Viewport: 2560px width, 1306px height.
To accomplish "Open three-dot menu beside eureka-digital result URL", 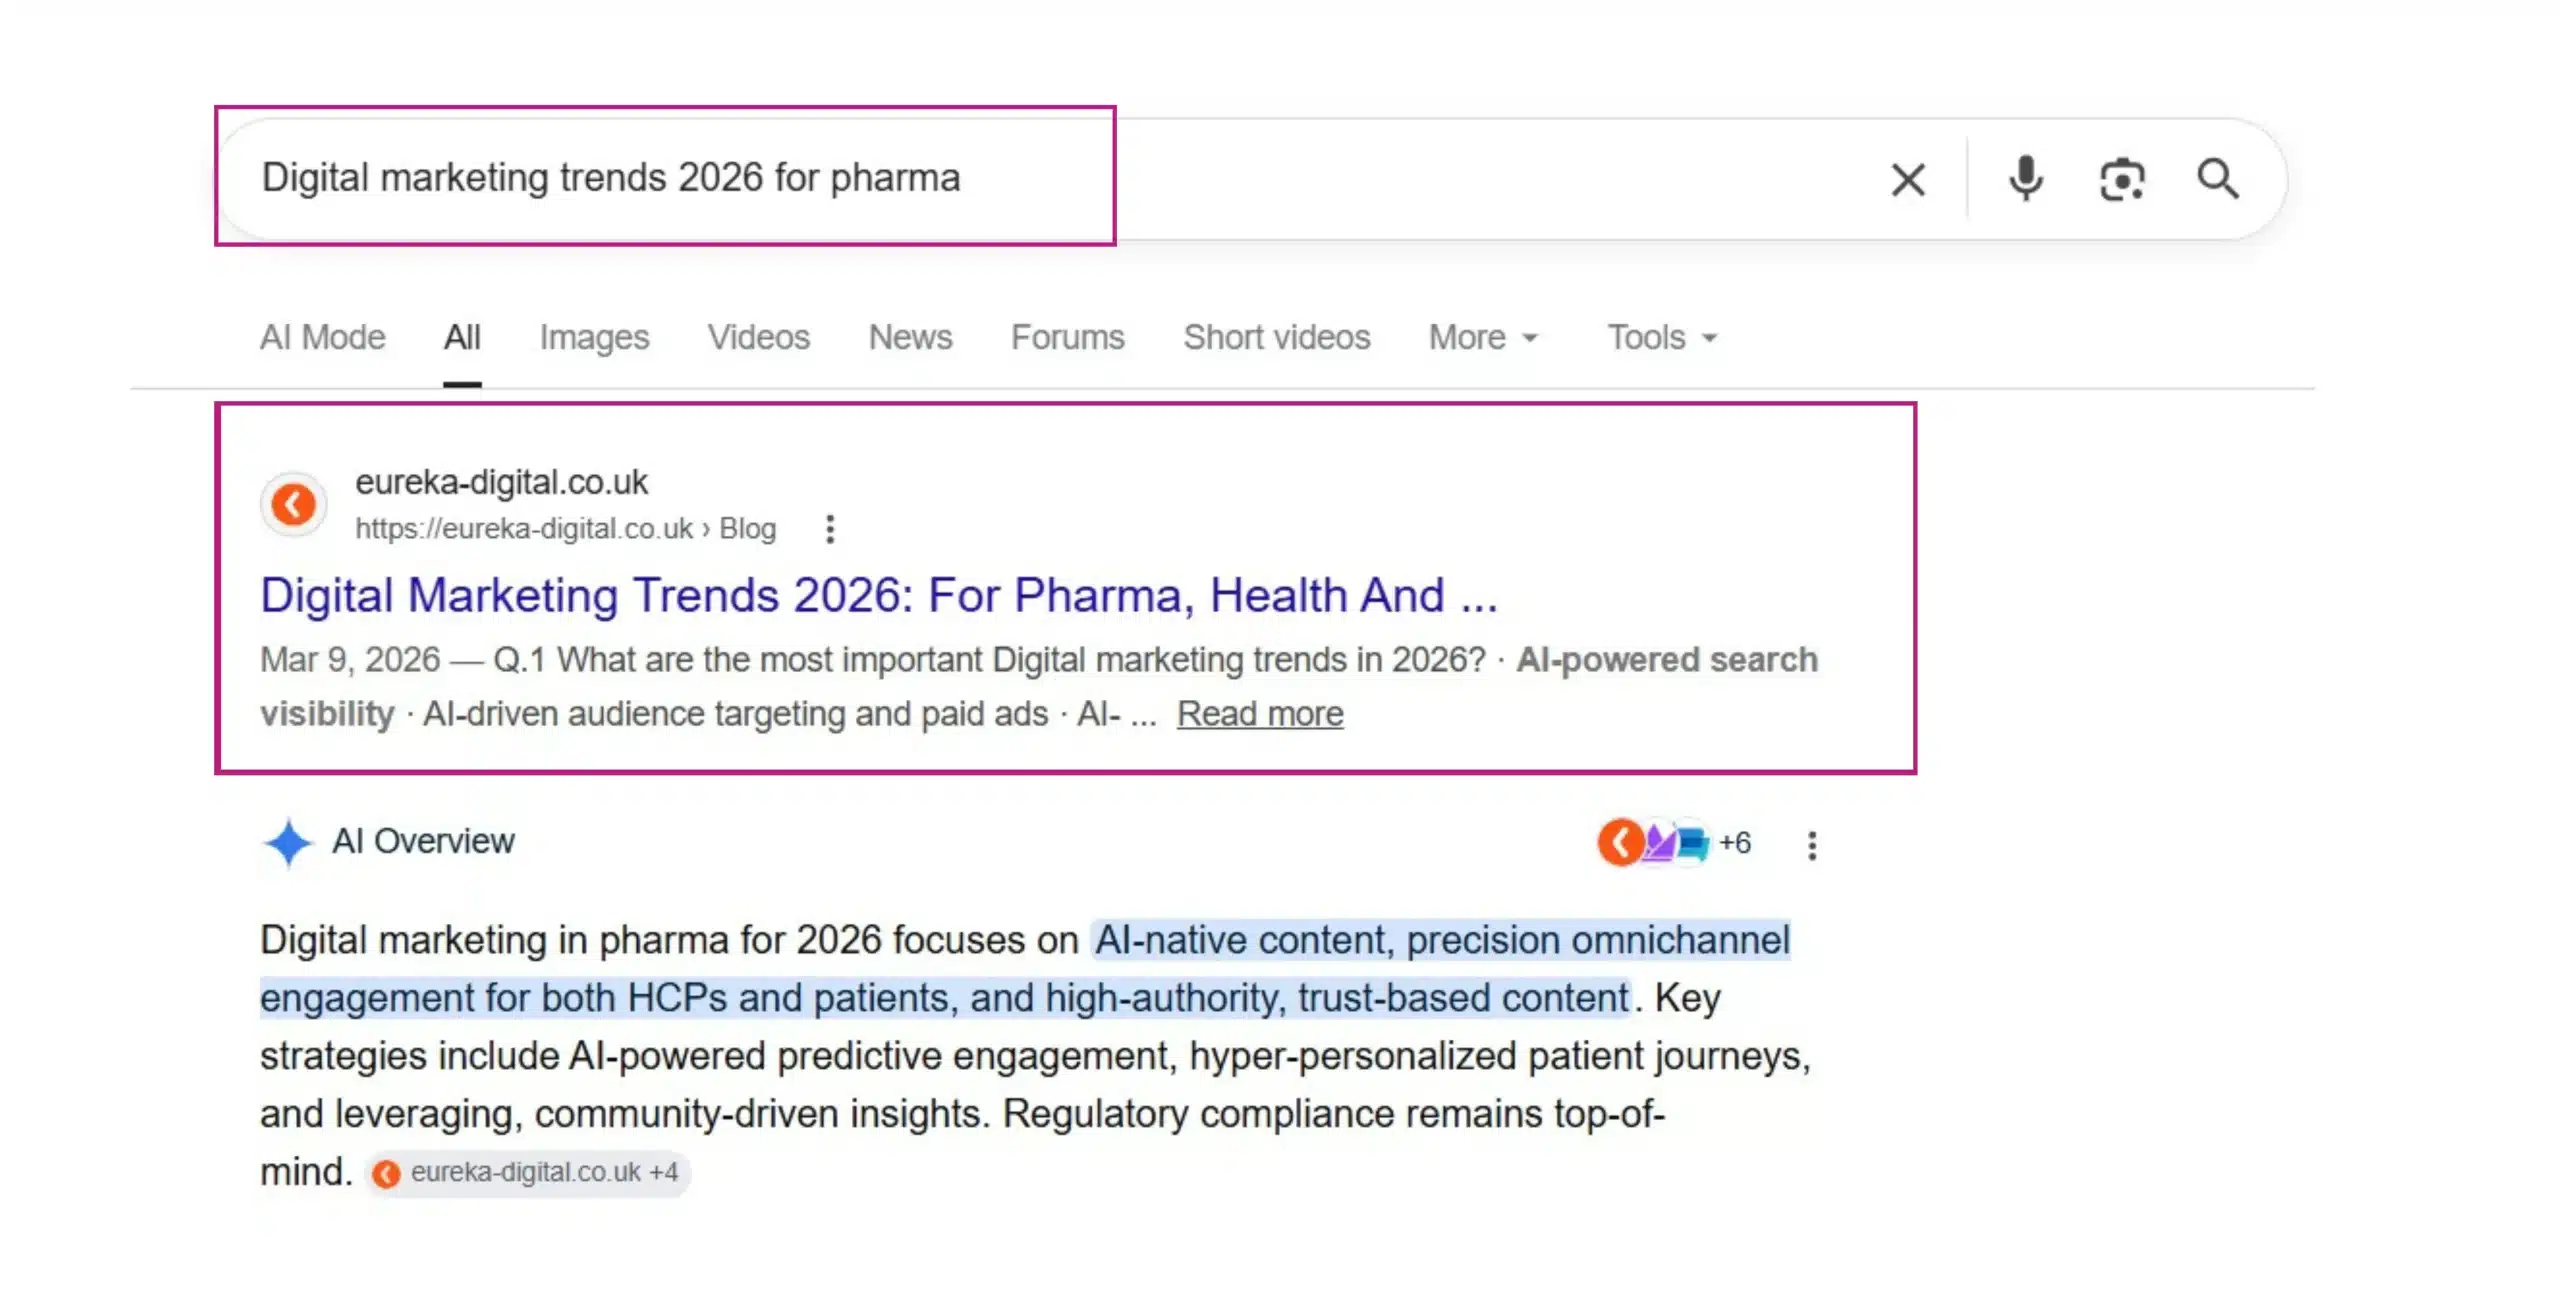I will coord(829,529).
